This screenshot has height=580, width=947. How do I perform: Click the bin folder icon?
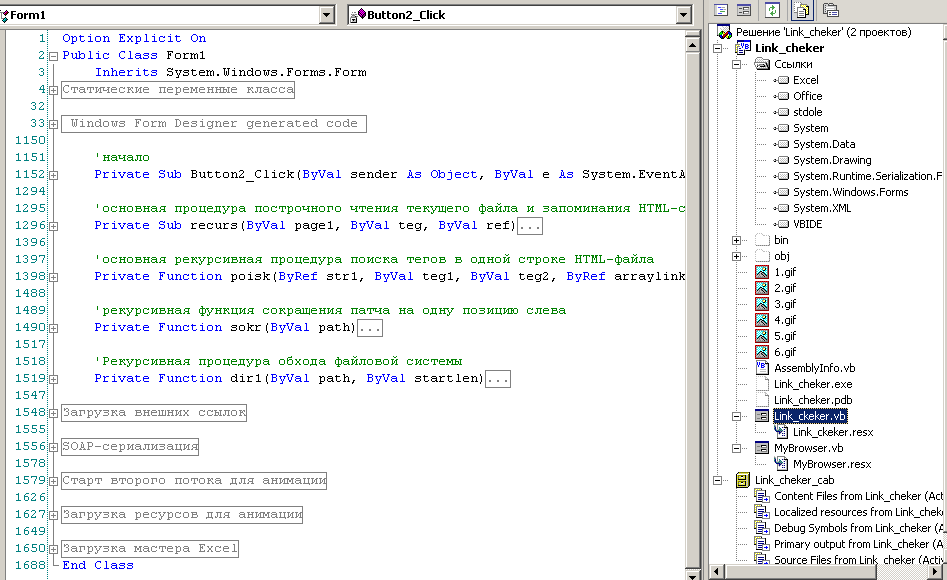tap(762, 240)
